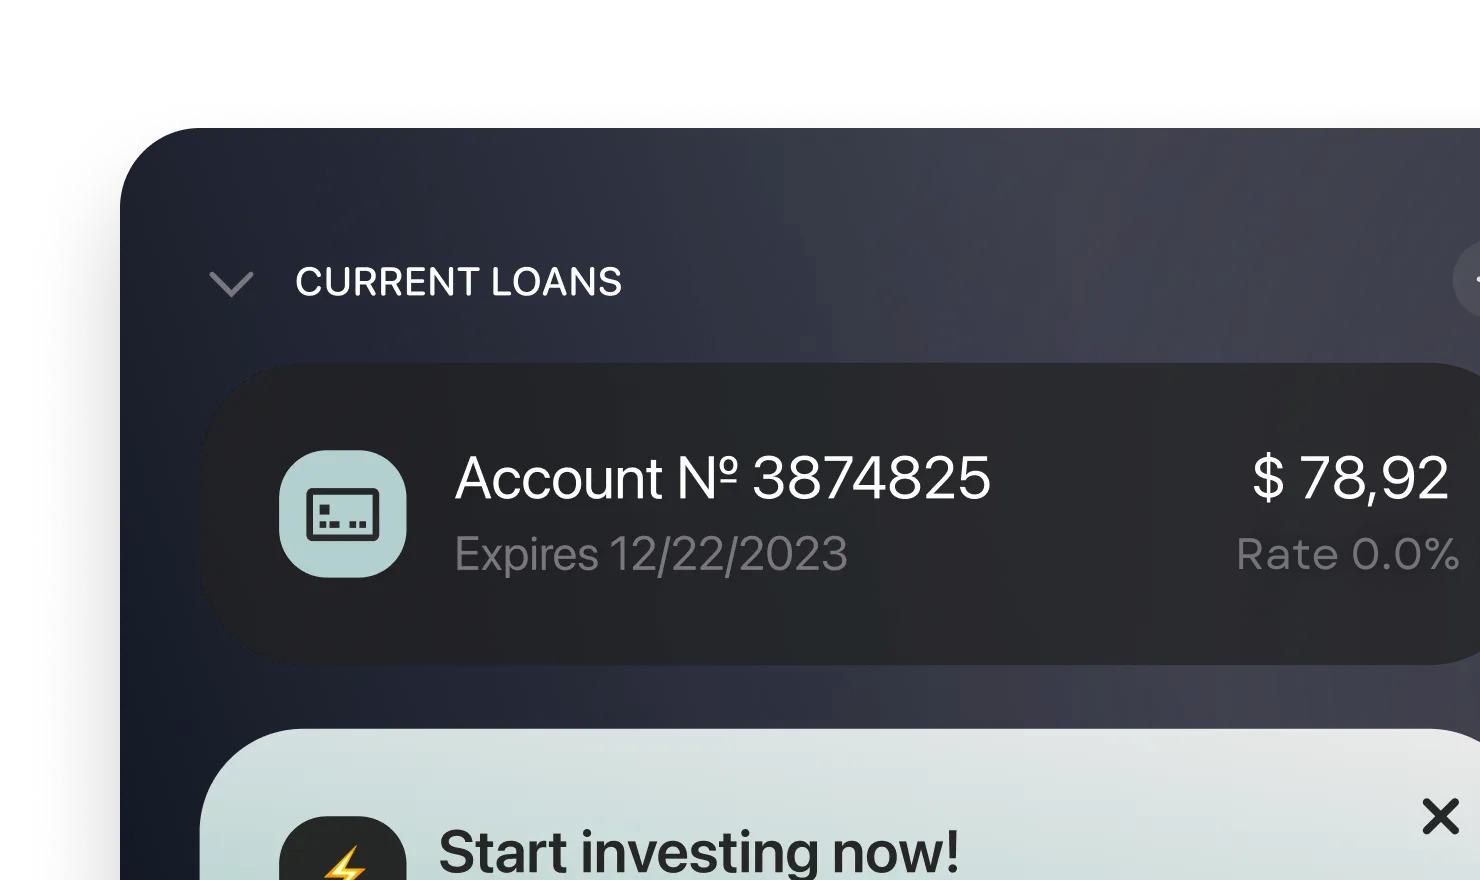Click the account number digits 3874825
This screenshot has height=880, width=1480.
pos(871,478)
